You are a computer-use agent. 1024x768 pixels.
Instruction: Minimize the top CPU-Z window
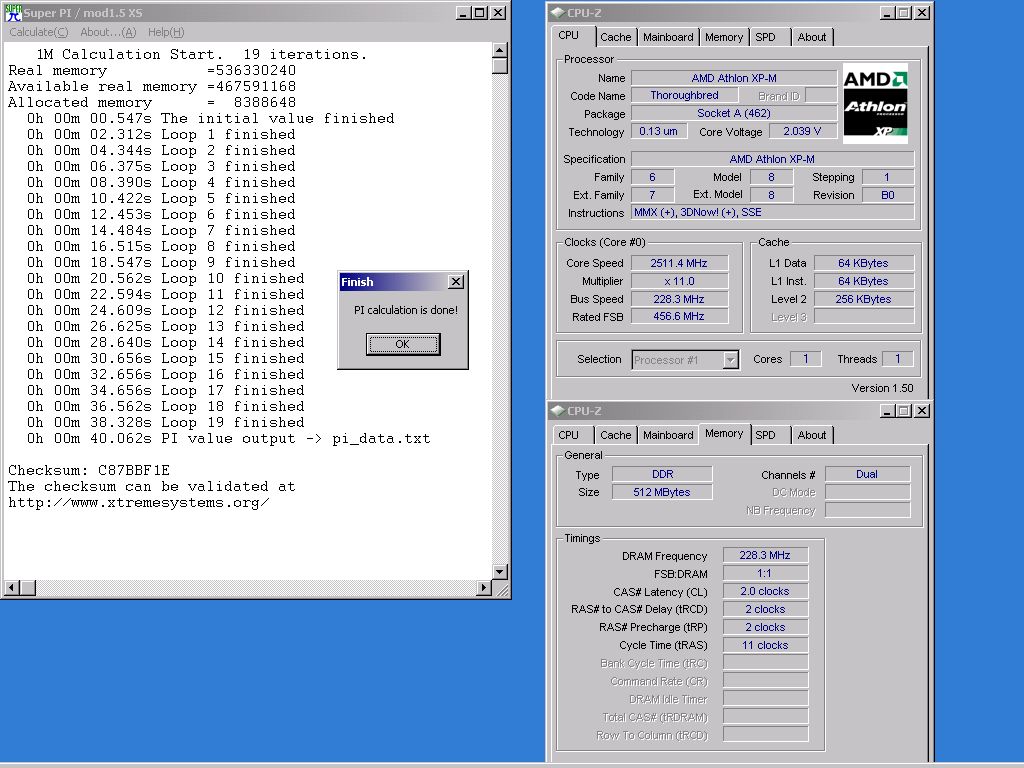[x=887, y=12]
